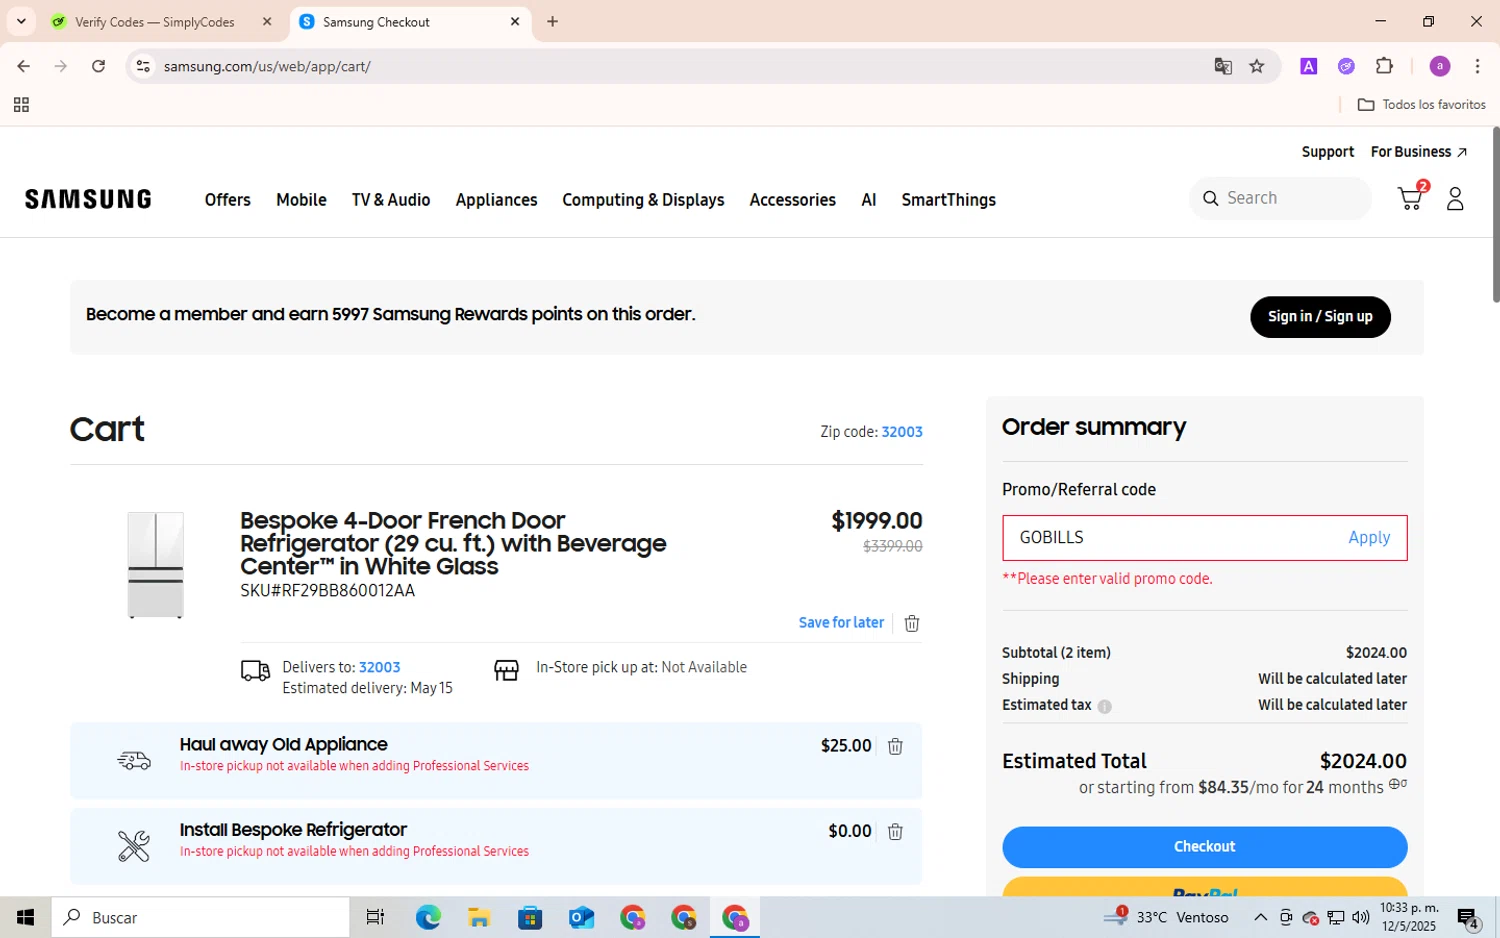Image resolution: width=1500 pixels, height=938 pixels.
Task: Click the Samsung logo
Action: click(88, 199)
